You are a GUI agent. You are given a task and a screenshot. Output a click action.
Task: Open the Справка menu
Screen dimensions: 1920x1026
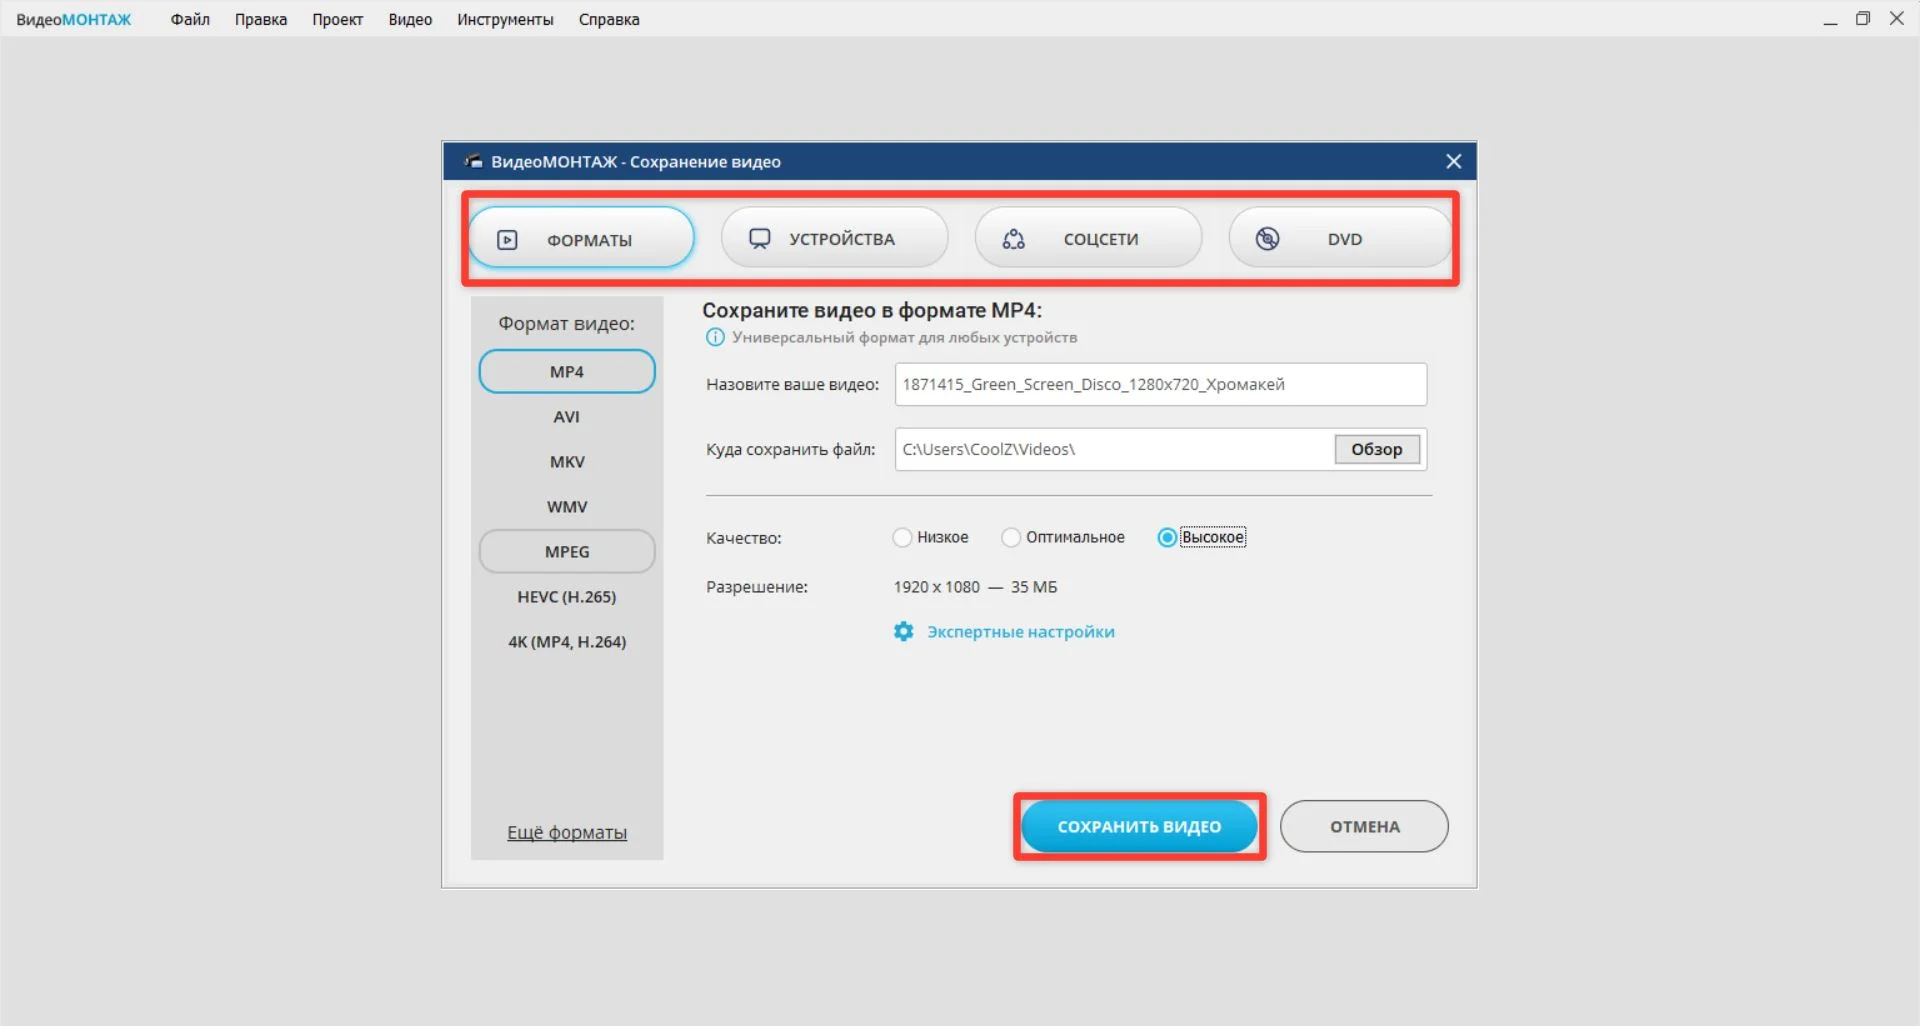[x=608, y=20]
